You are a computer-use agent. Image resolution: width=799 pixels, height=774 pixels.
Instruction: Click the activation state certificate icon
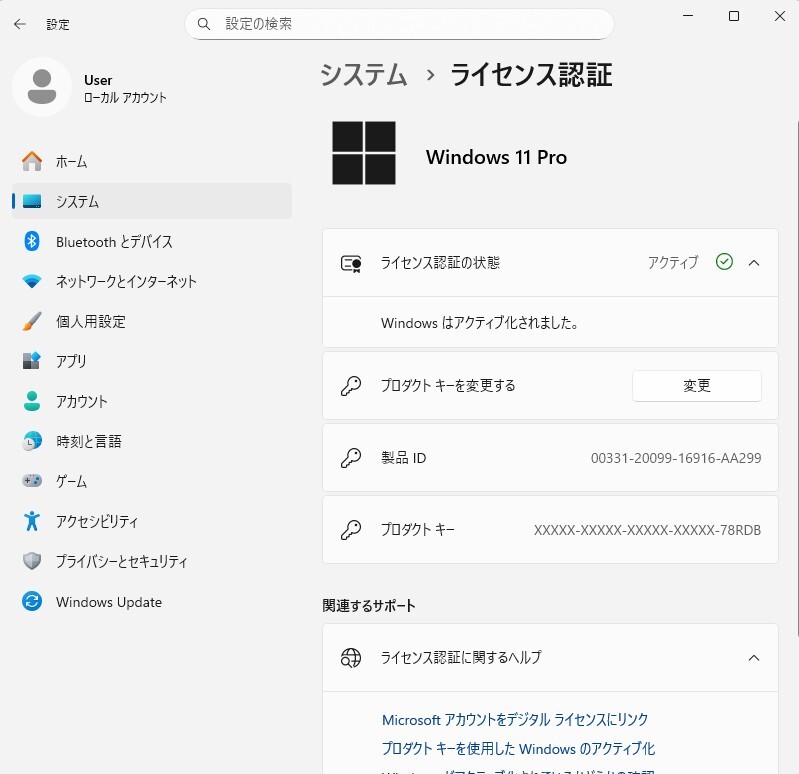(351, 263)
